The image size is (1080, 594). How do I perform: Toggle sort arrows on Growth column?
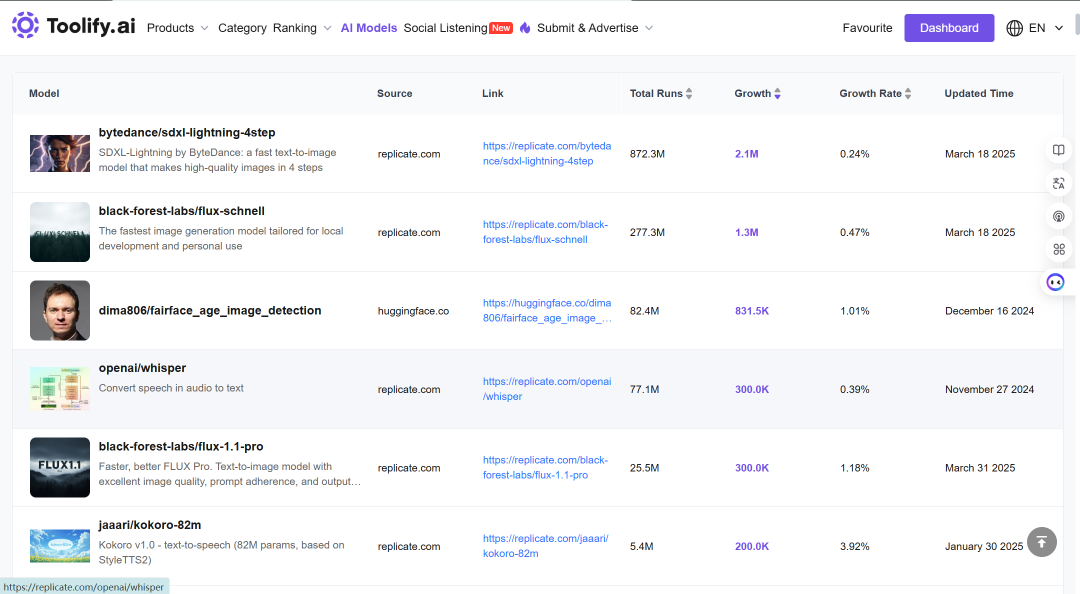pyautogui.click(x=777, y=94)
